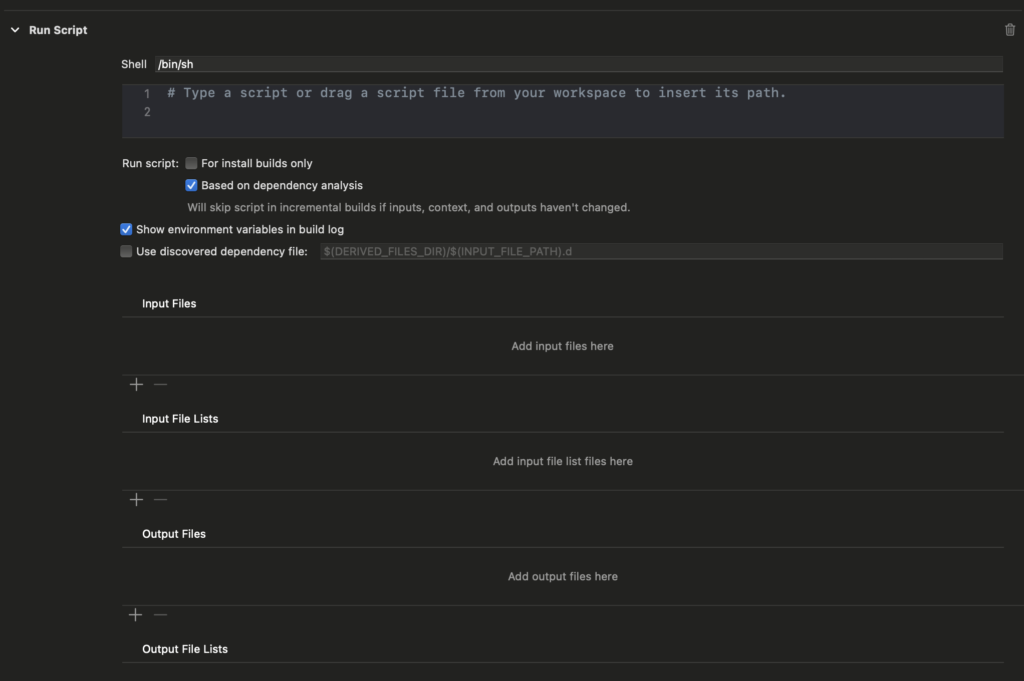This screenshot has height=681, width=1024.
Task: Click the Input Files heading
Action: point(169,304)
